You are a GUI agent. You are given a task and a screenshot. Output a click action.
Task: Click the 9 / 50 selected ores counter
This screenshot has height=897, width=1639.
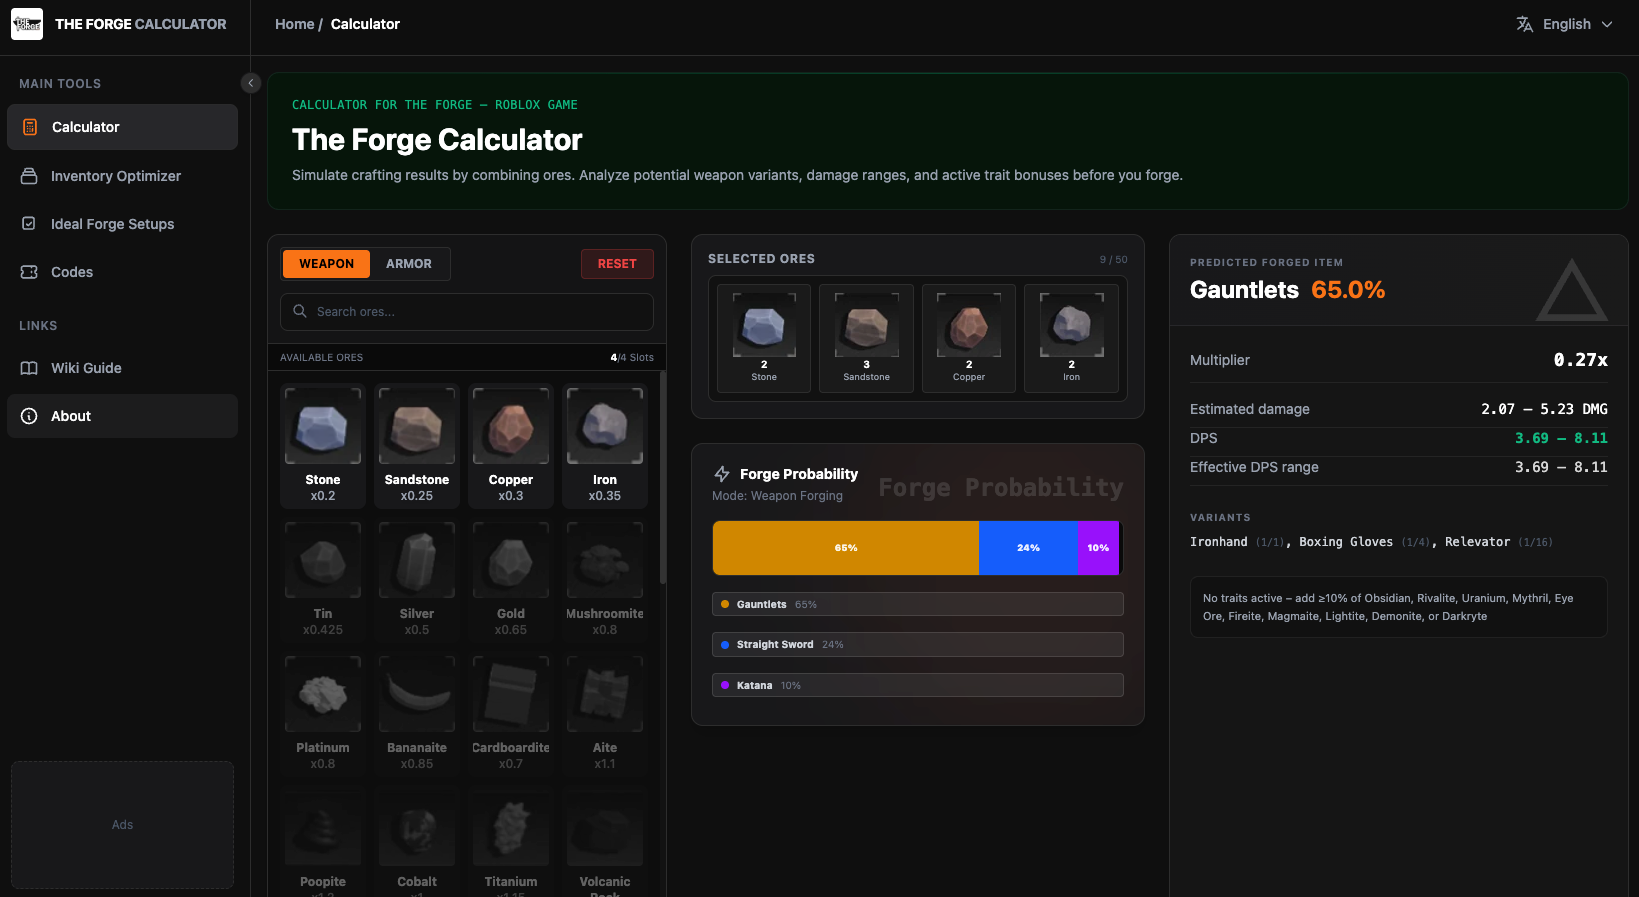pyautogui.click(x=1113, y=259)
